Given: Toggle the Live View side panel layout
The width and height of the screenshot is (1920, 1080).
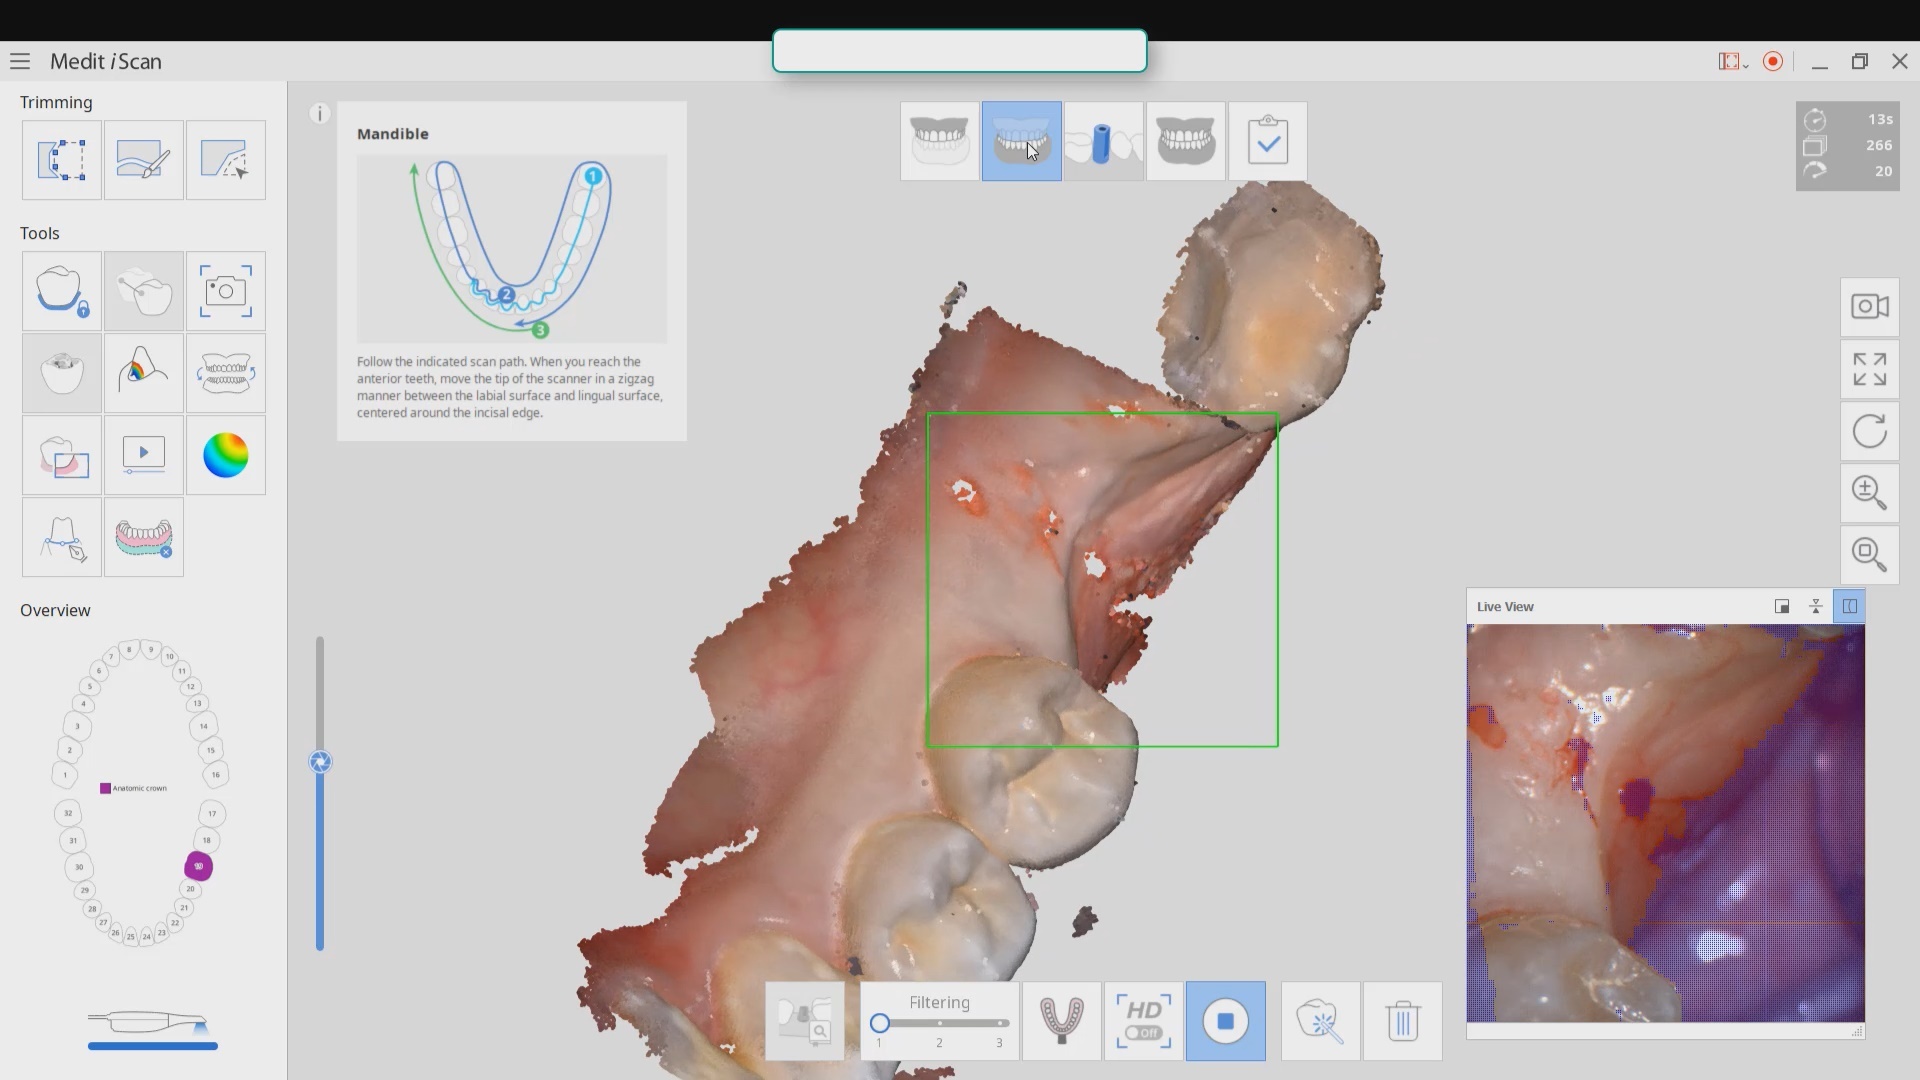Looking at the screenshot, I should pos(1849,606).
